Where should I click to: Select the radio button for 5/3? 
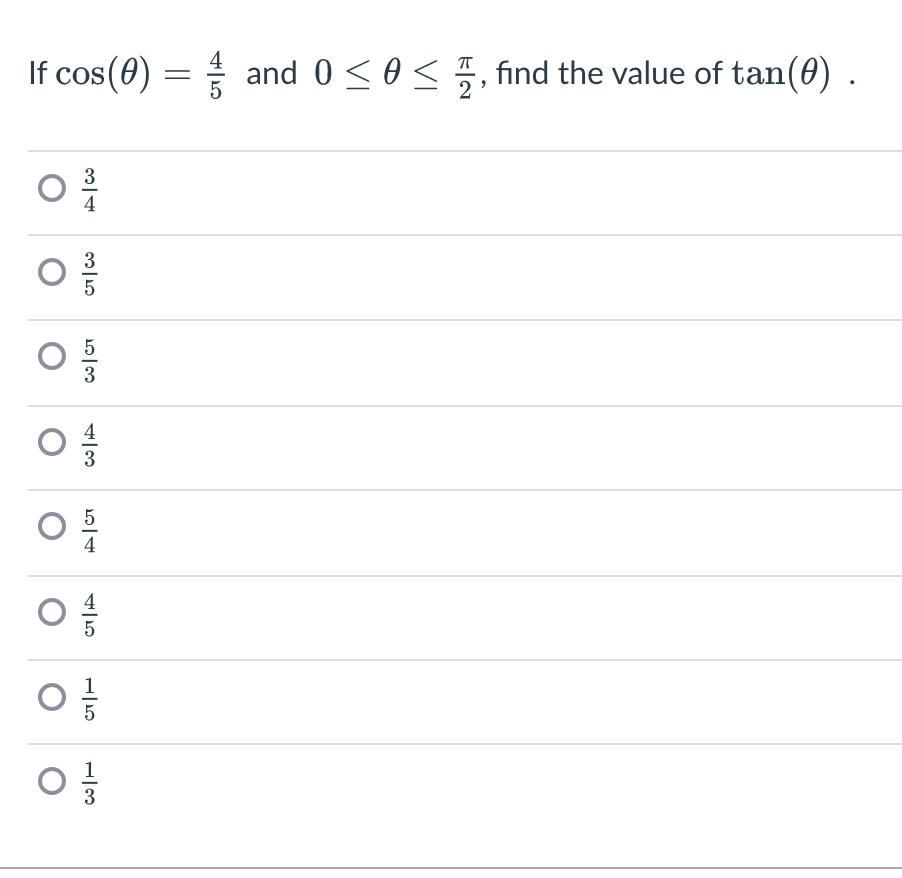click(50, 356)
